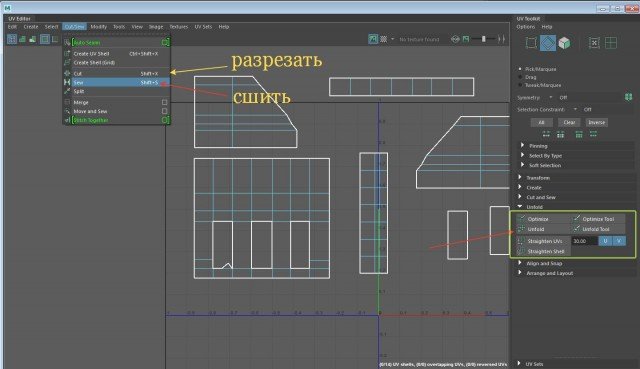The height and width of the screenshot is (369, 640).
Task: Expand the Soft Selection section
Action: coord(522,165)
